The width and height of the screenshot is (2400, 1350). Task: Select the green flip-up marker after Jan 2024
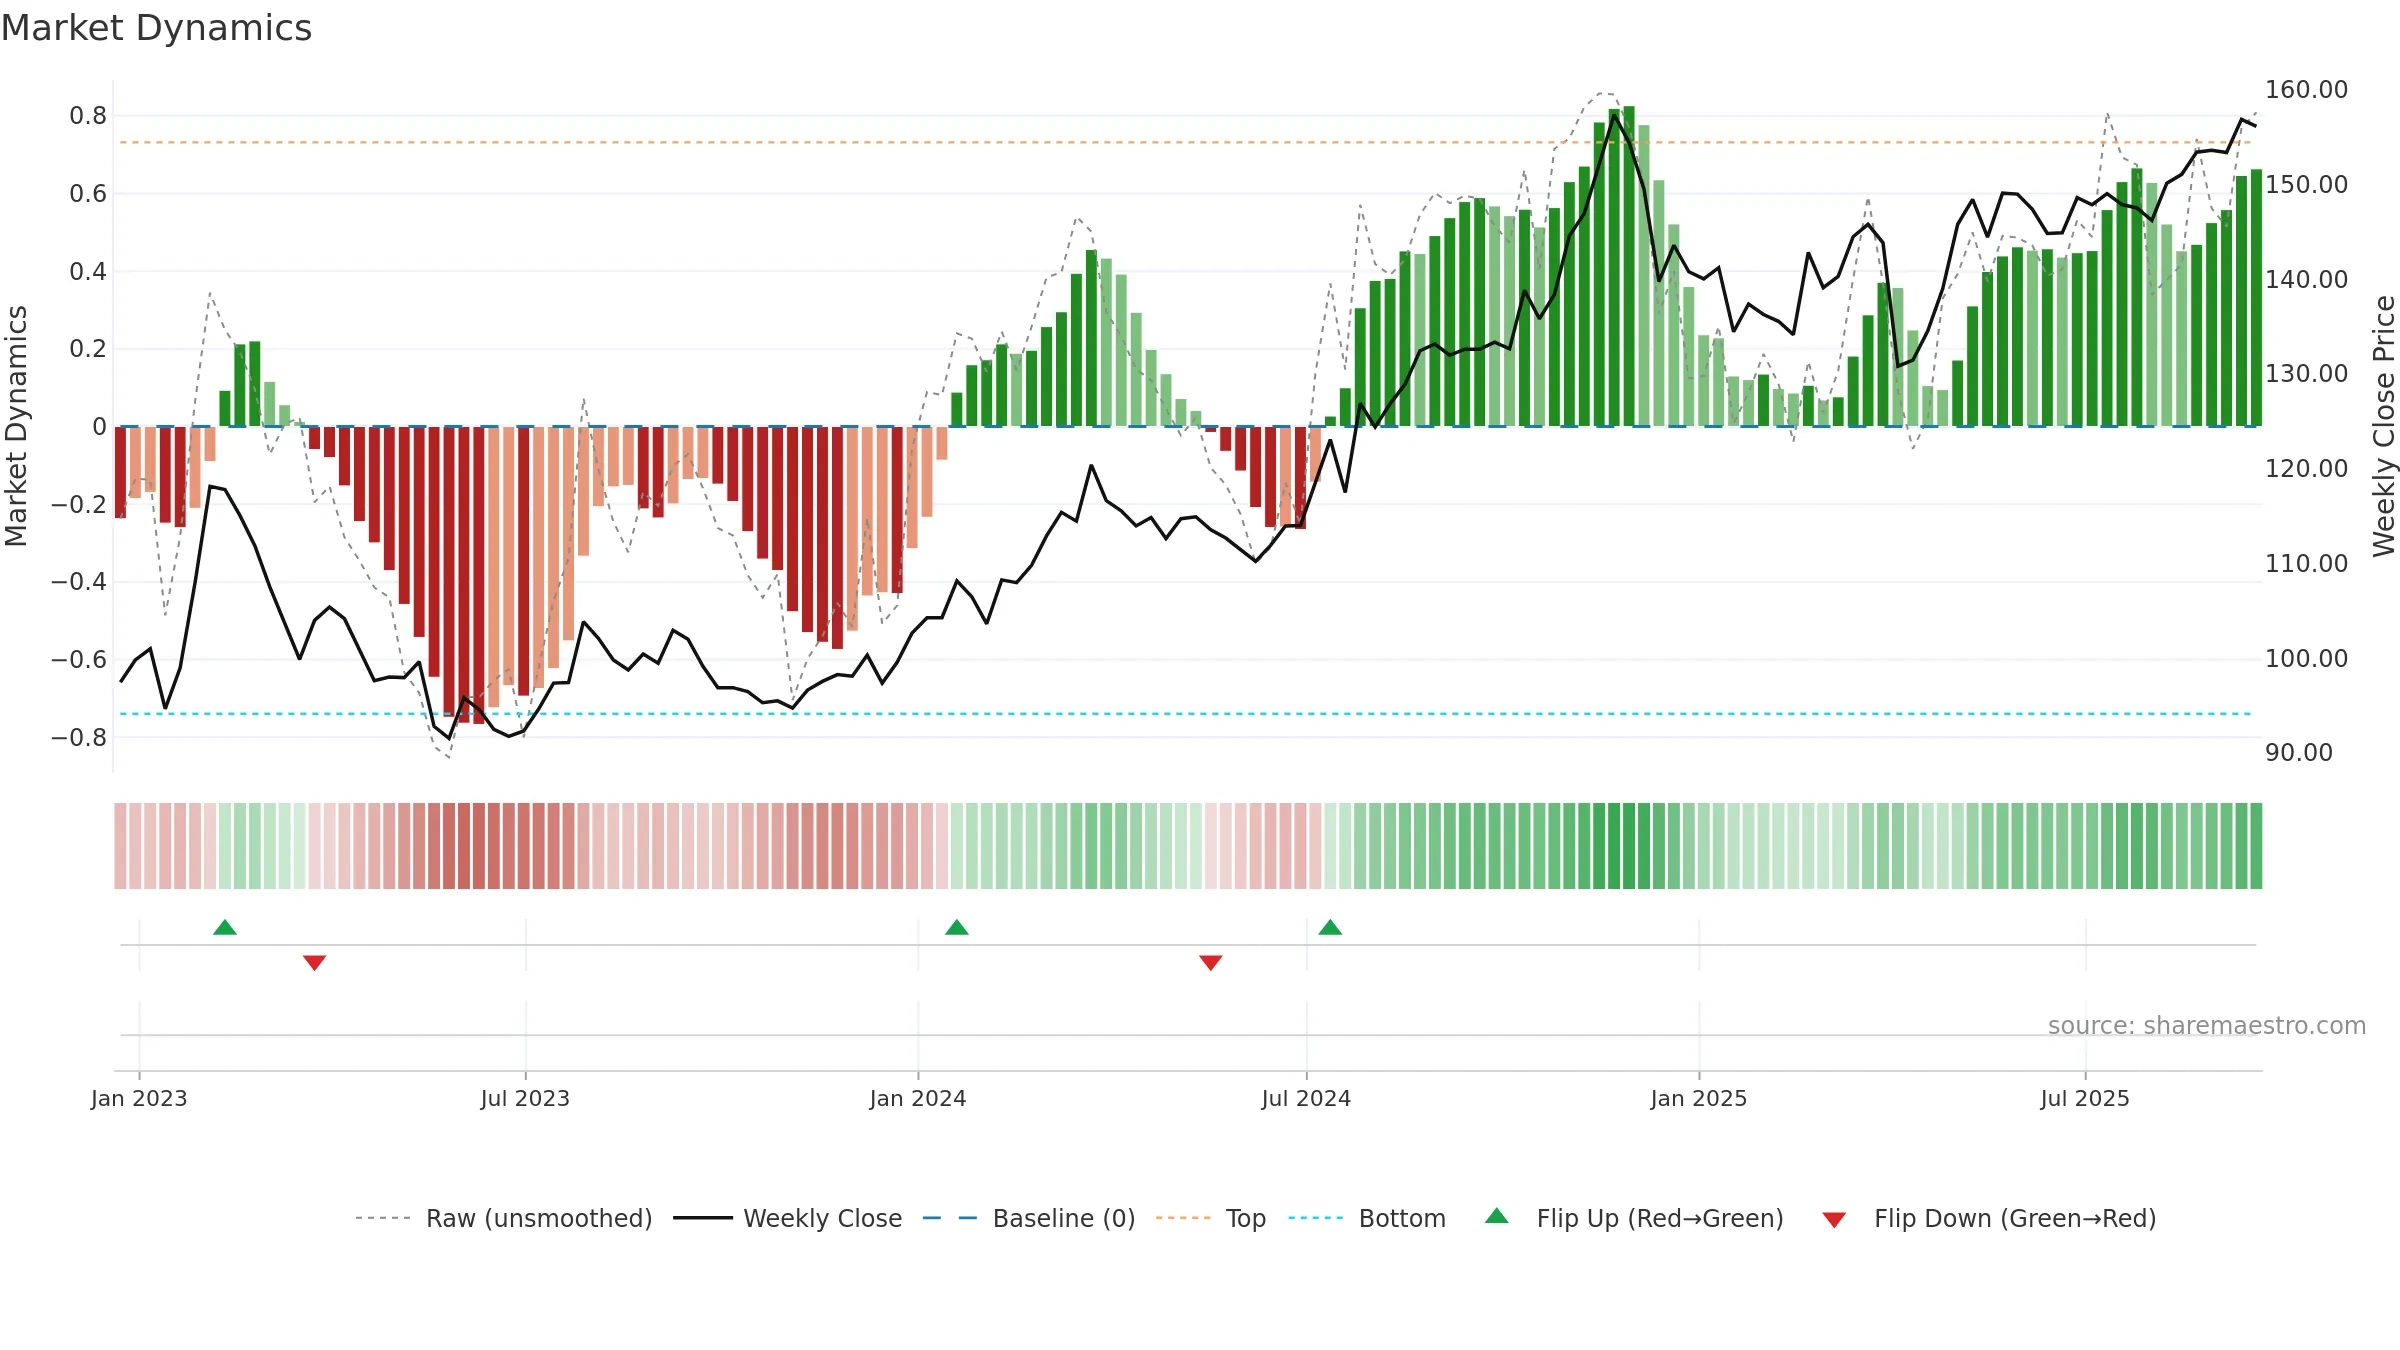click(957, 927)
